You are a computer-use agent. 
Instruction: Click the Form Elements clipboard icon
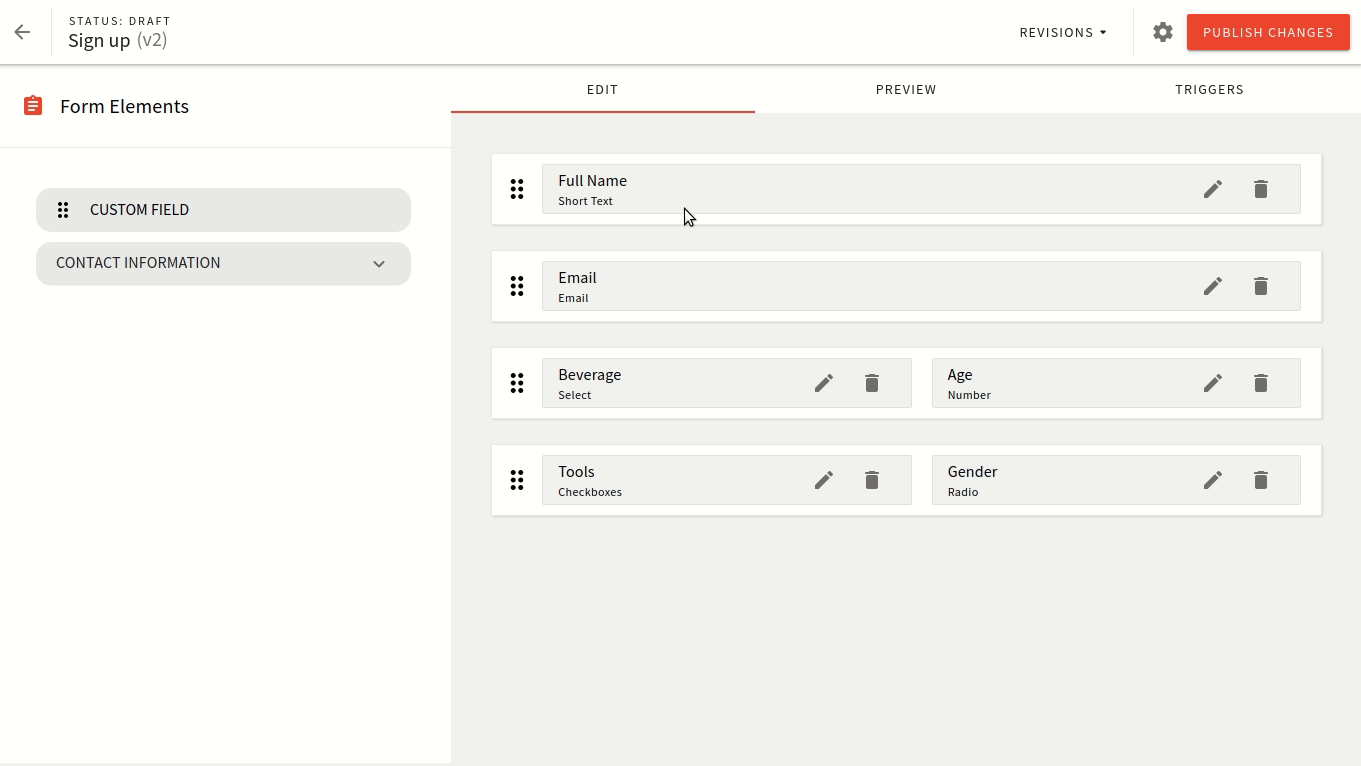(x=33, y=105)
